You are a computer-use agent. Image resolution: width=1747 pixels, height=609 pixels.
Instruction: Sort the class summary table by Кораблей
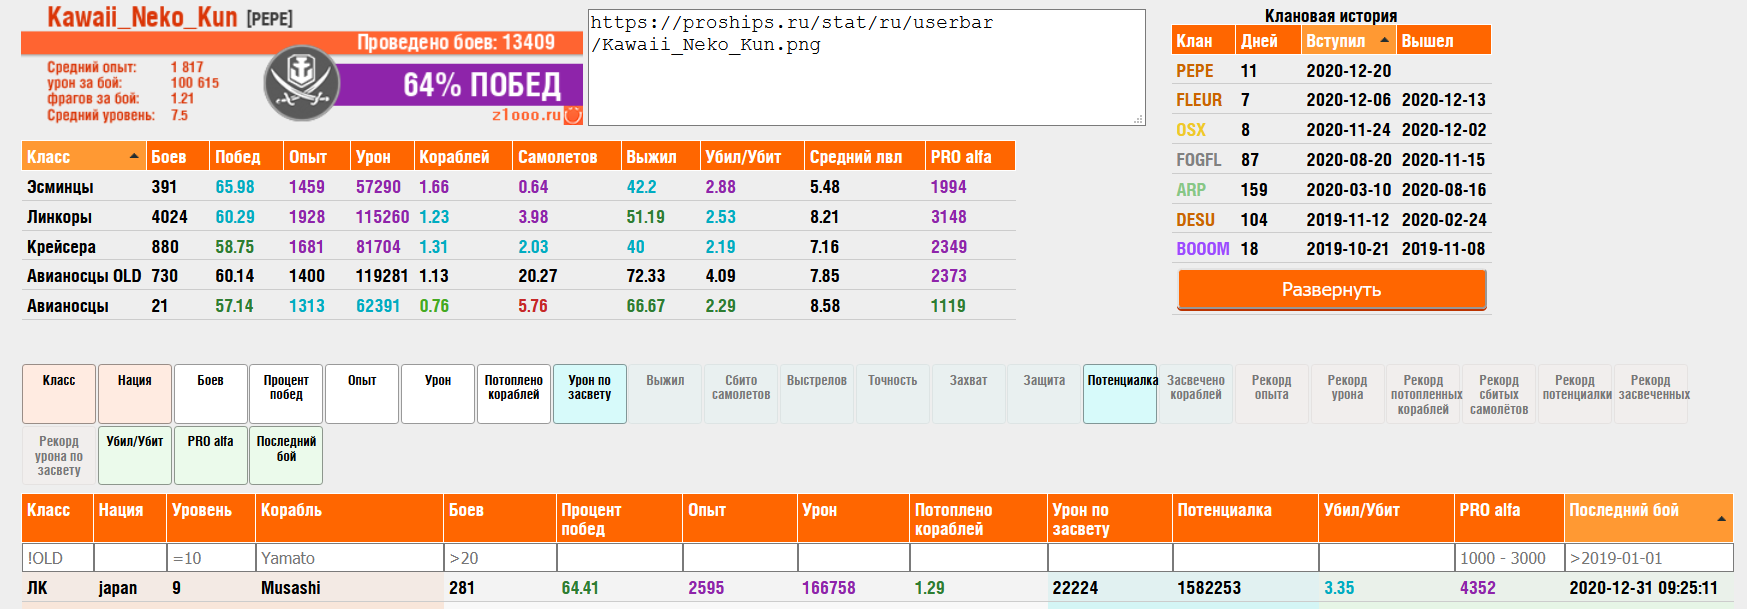click(463, 157)
